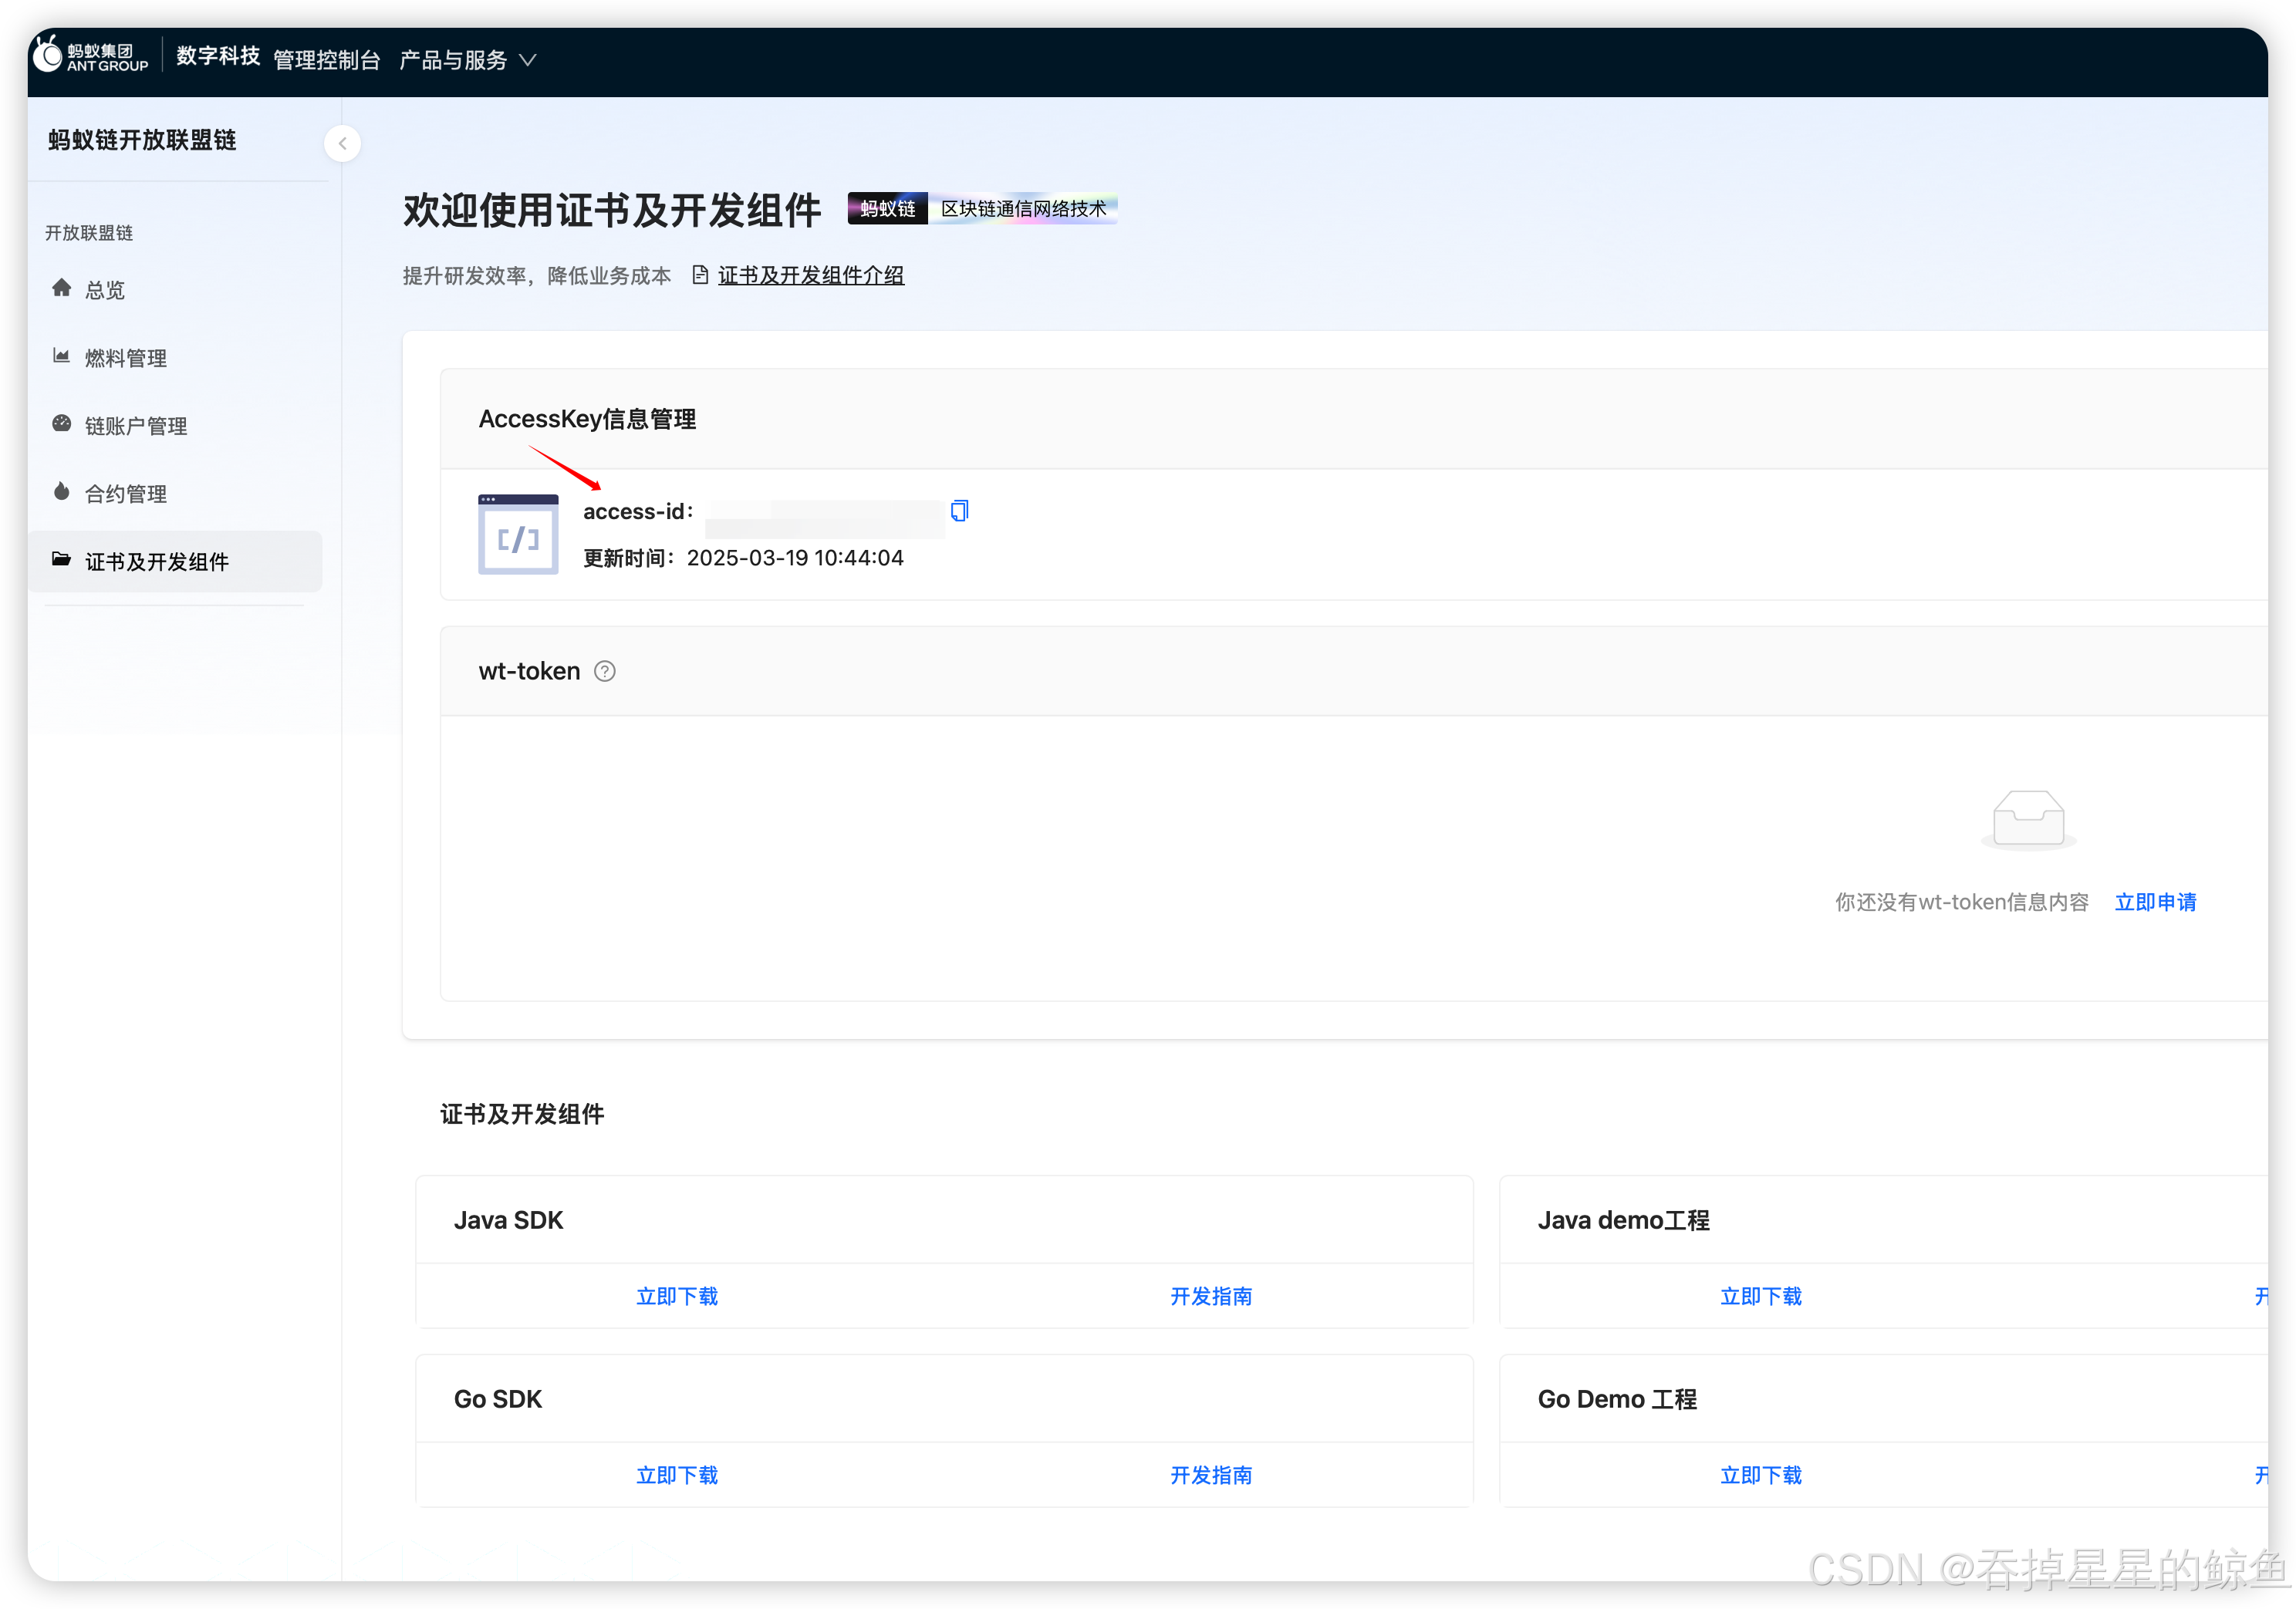
Task: Click the home icon beside 总览
Action: [x=62, y=288]
